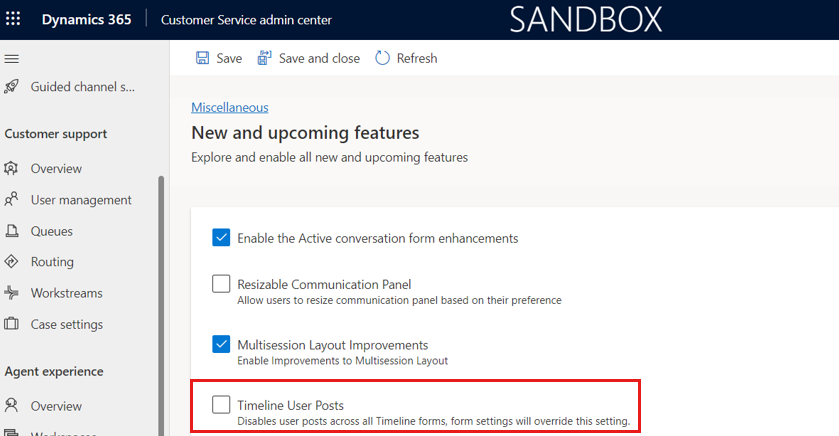The width and height of the screenshot is (839, 436).
Task: Open Routing via its diamond icon
Action: point(11,262)
